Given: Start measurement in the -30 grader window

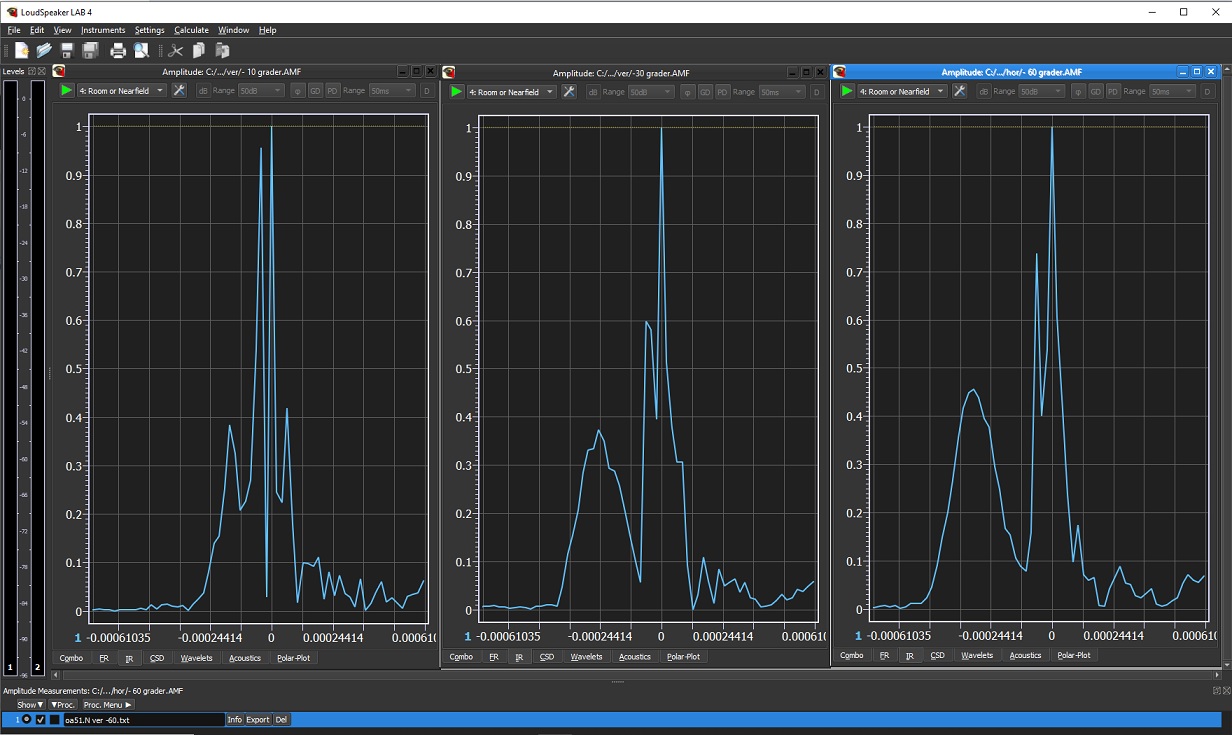Looking at the screenshot, I should (456, 92).
